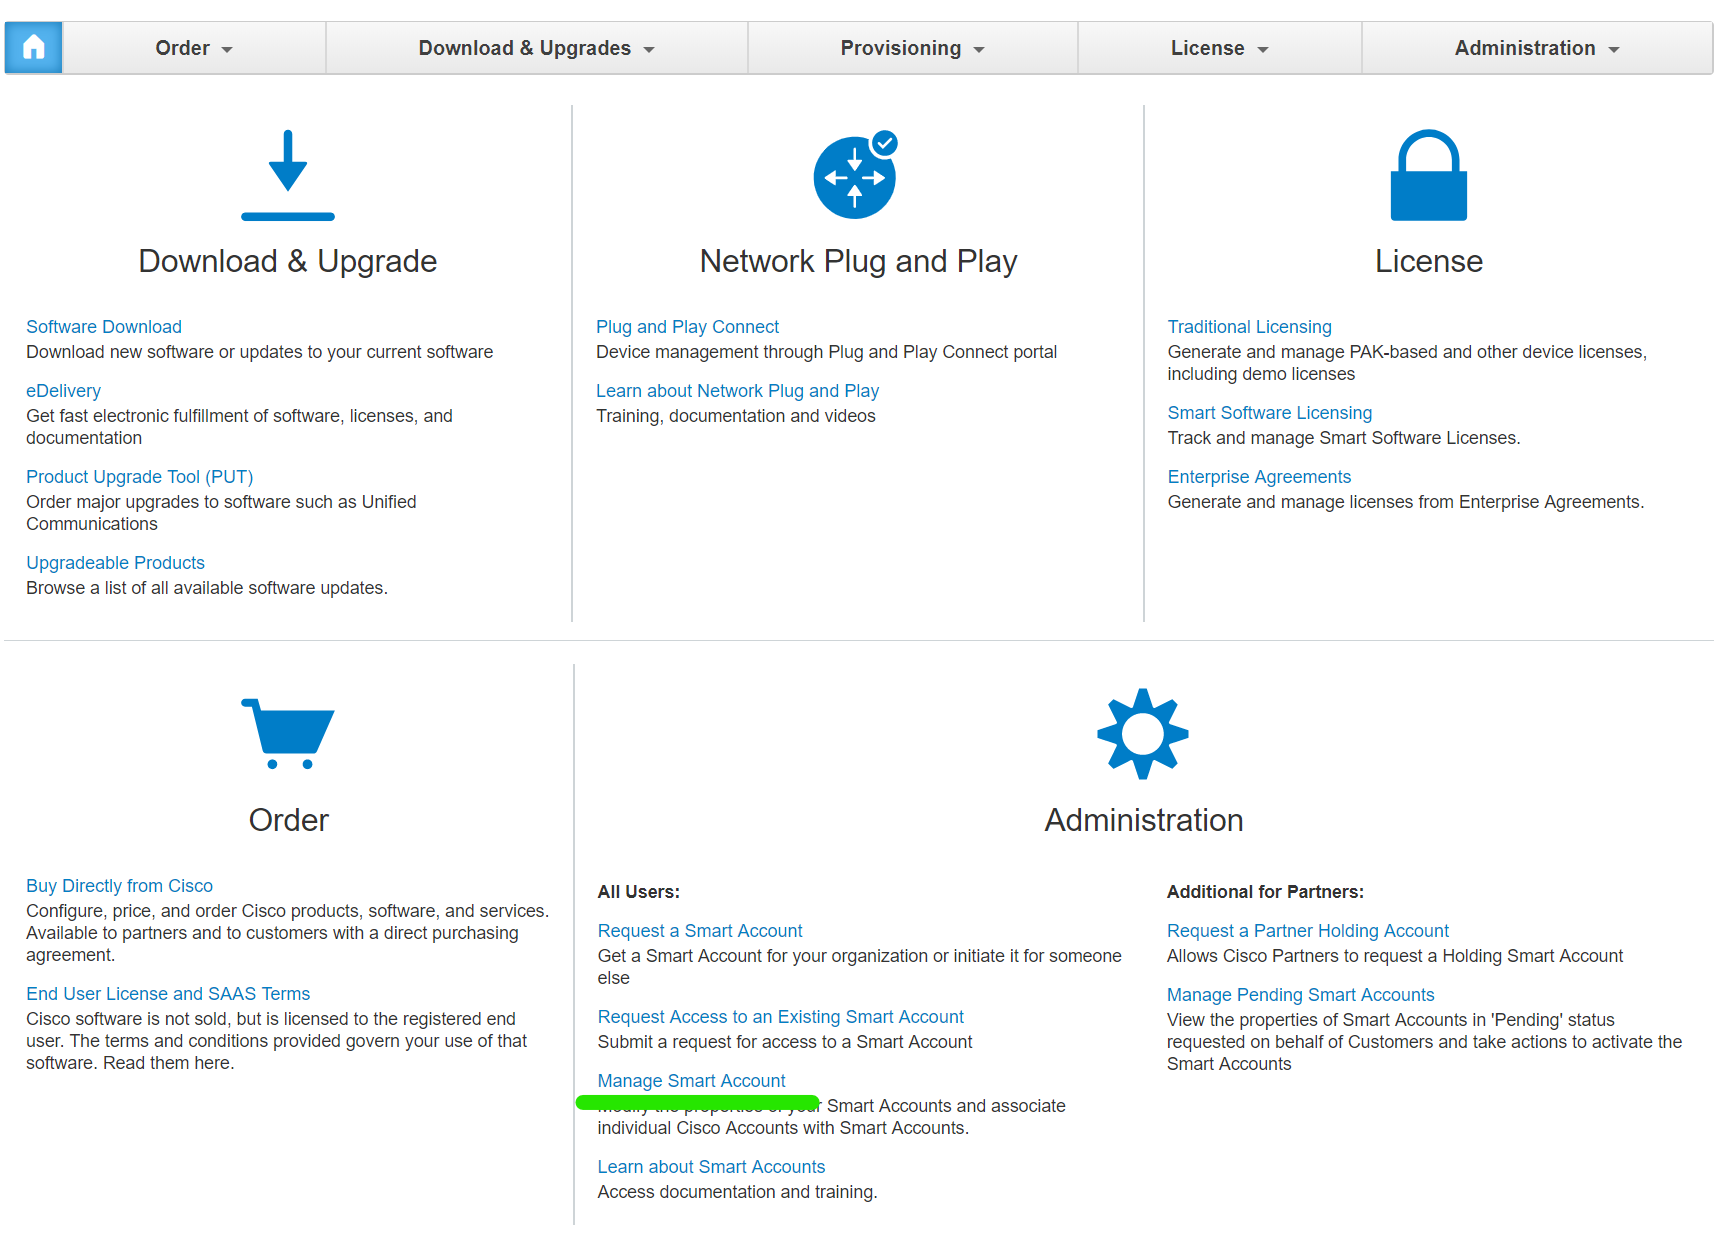Click Request a Smart Account link

point(700,931)
